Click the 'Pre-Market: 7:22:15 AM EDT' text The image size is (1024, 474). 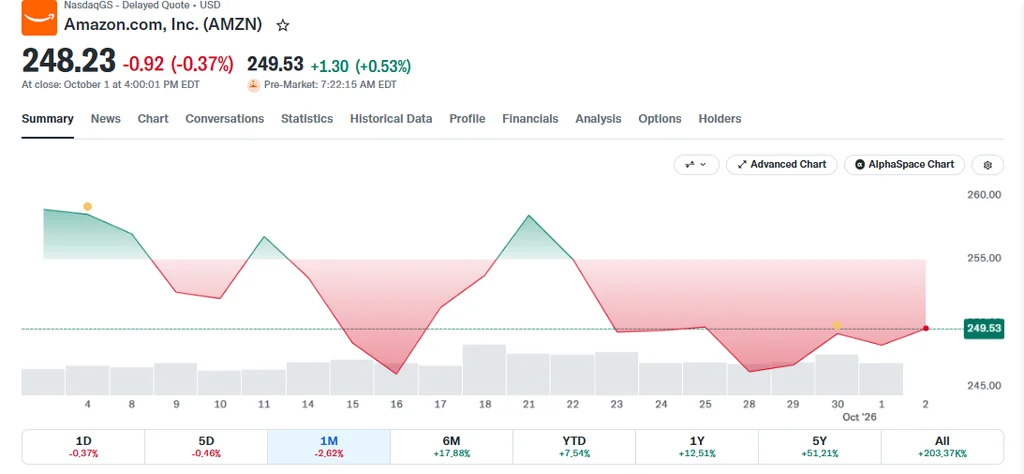click(330, 85)
